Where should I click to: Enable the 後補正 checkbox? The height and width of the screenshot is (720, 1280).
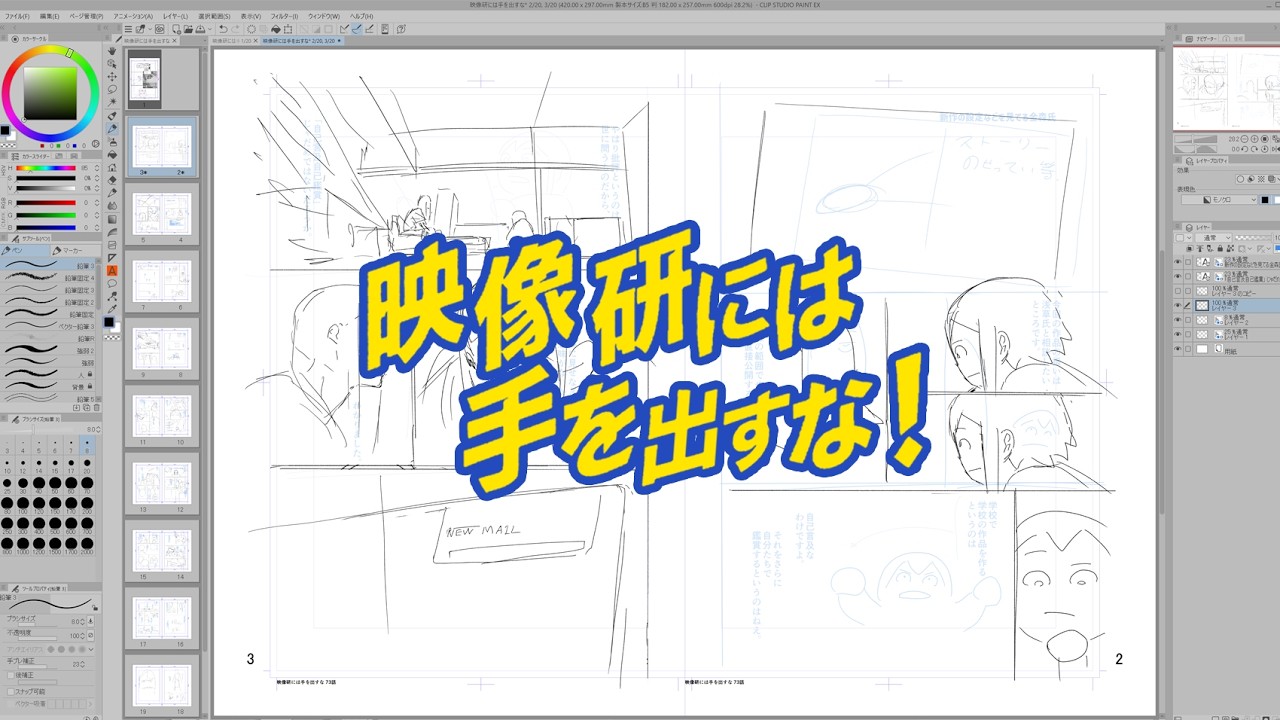(x=10, y=675)
